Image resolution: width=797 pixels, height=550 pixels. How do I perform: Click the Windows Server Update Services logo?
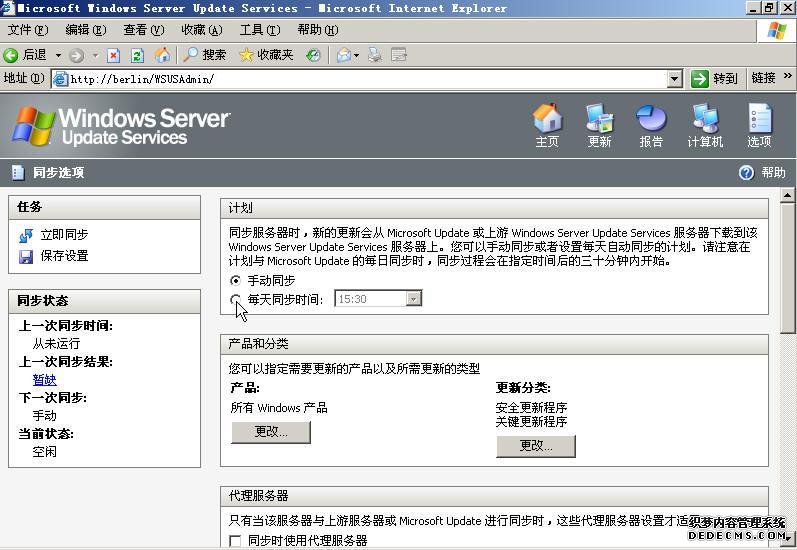click(x=121, y=126)
